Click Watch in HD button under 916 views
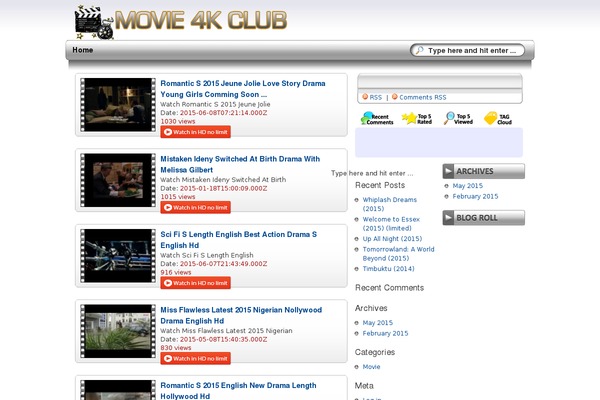Screen dimensions: 600x400 coord(196,283)
